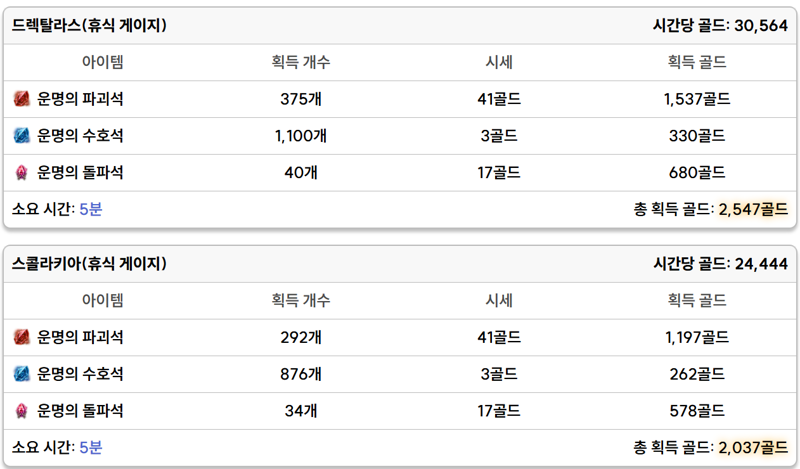Click the red 운명의 파괴석 icon in 드렉탈라스 table

(21, 98)
